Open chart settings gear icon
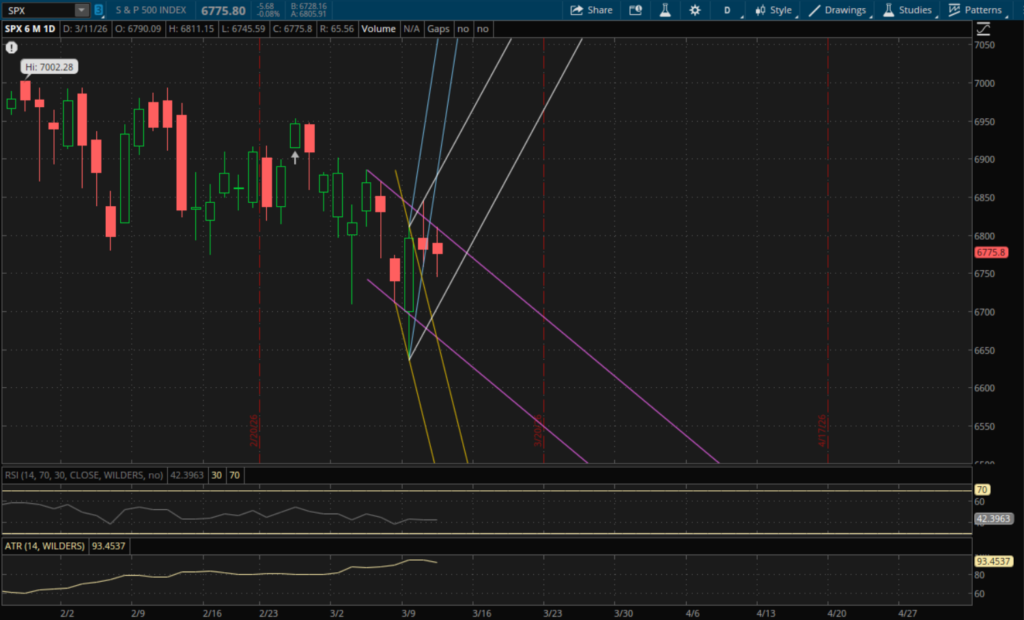This screenshot has width=1024, height=620. coord(695,10)
